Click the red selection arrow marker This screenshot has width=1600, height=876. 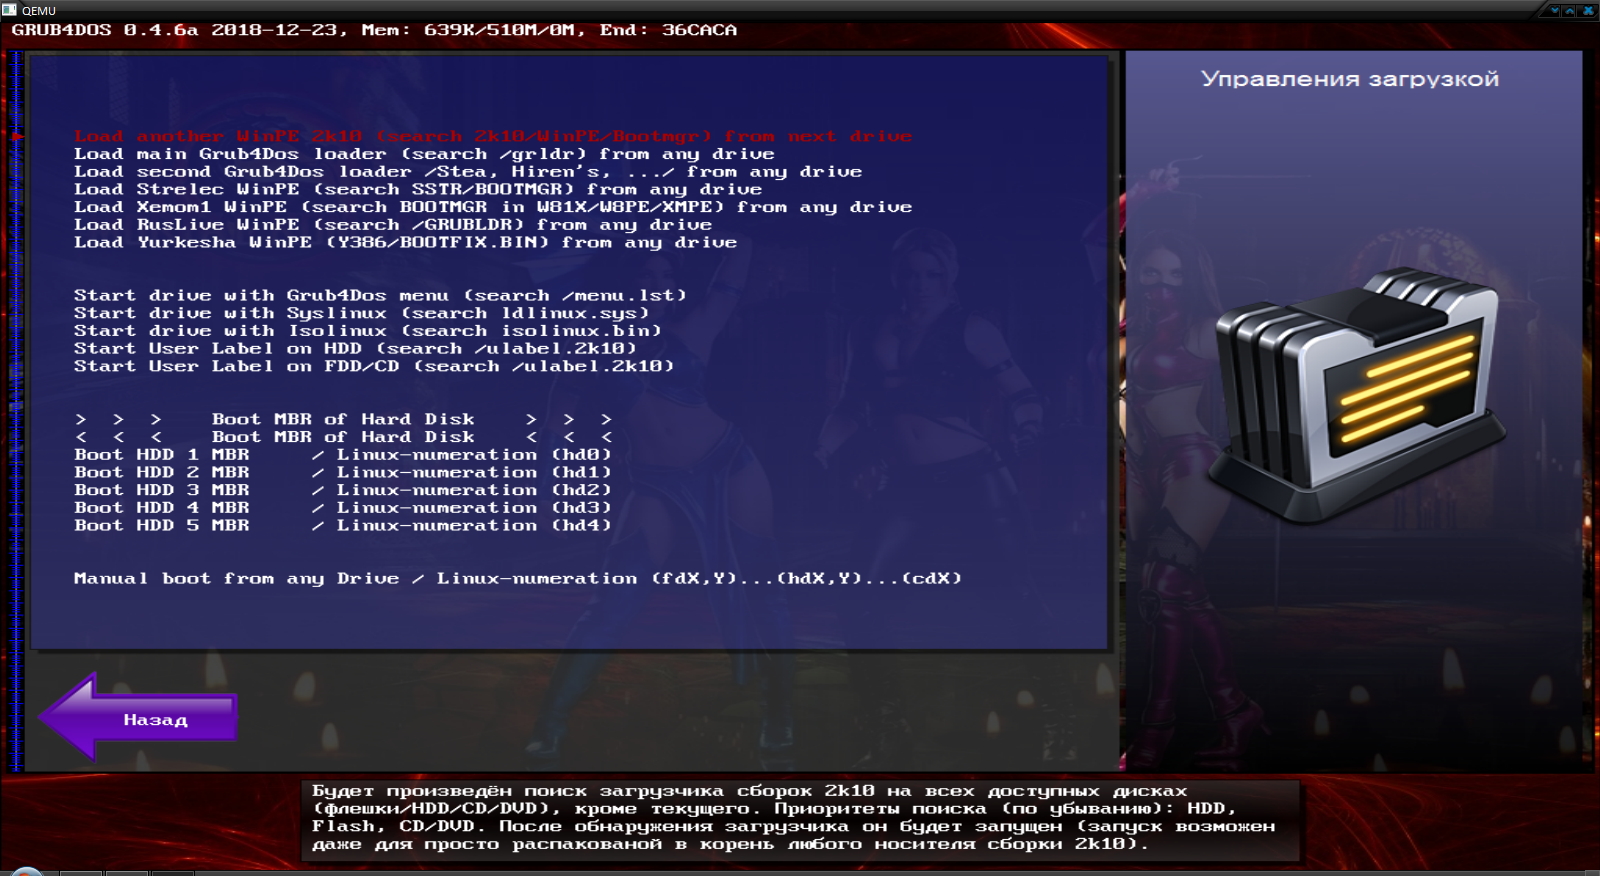(x=18, y=136)
